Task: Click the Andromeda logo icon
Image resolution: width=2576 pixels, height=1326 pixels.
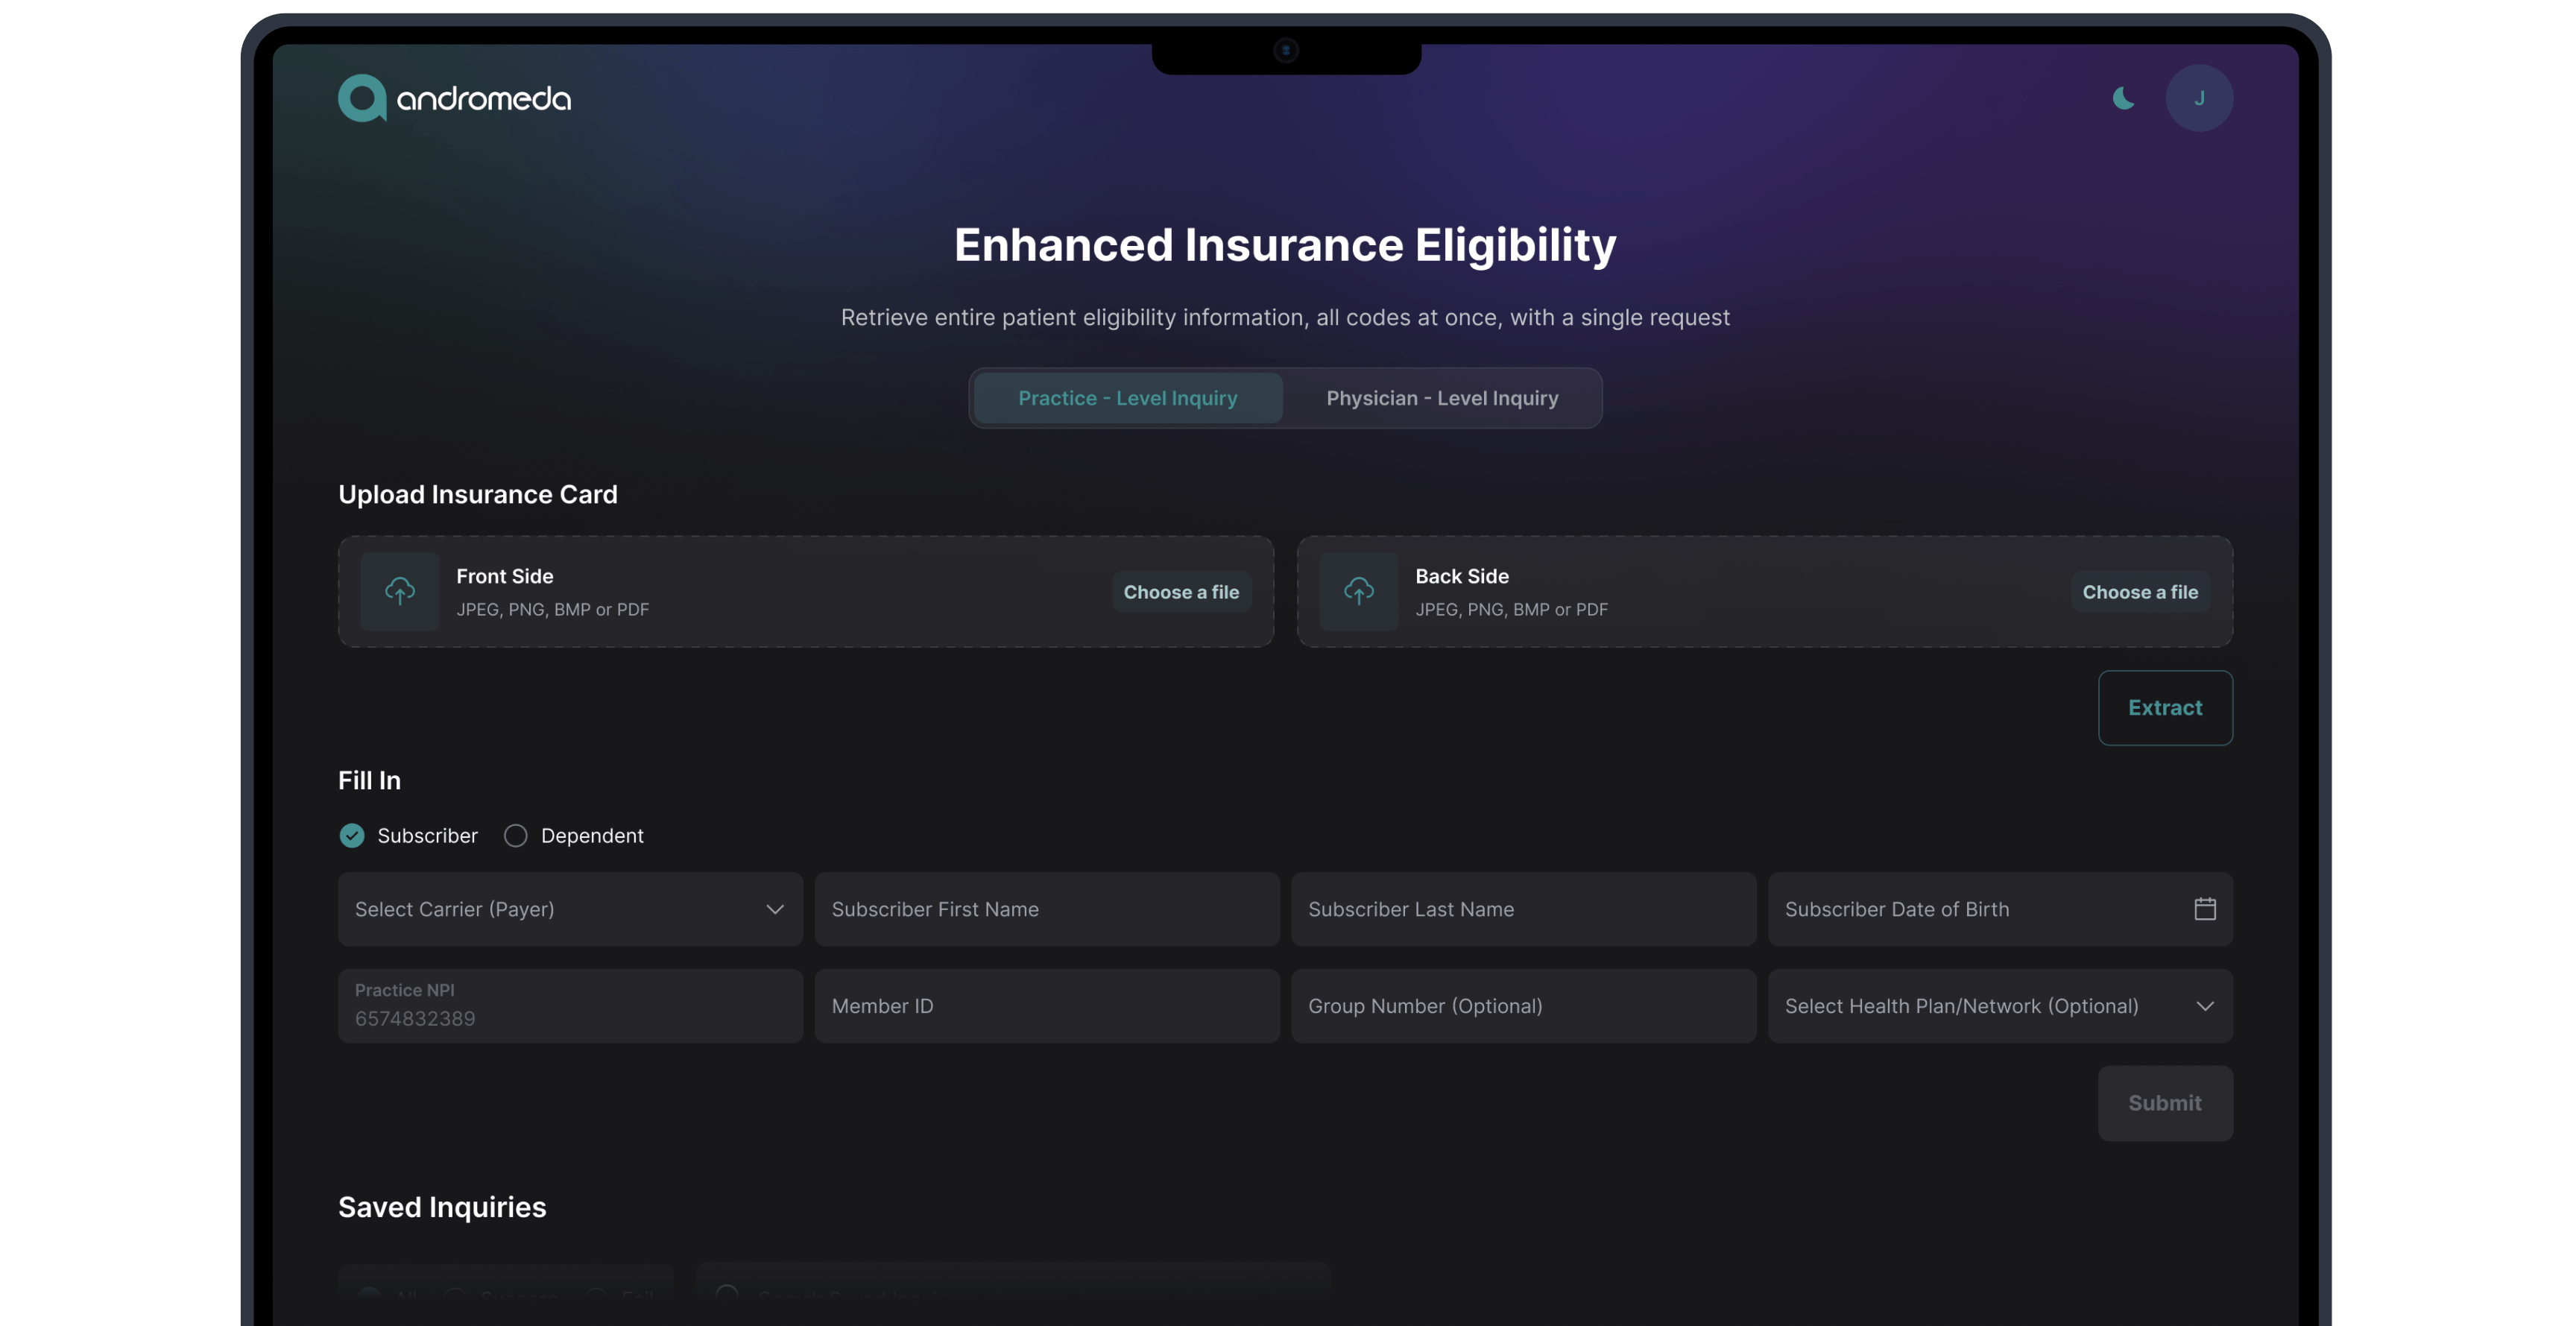Action: pos(362,98)
